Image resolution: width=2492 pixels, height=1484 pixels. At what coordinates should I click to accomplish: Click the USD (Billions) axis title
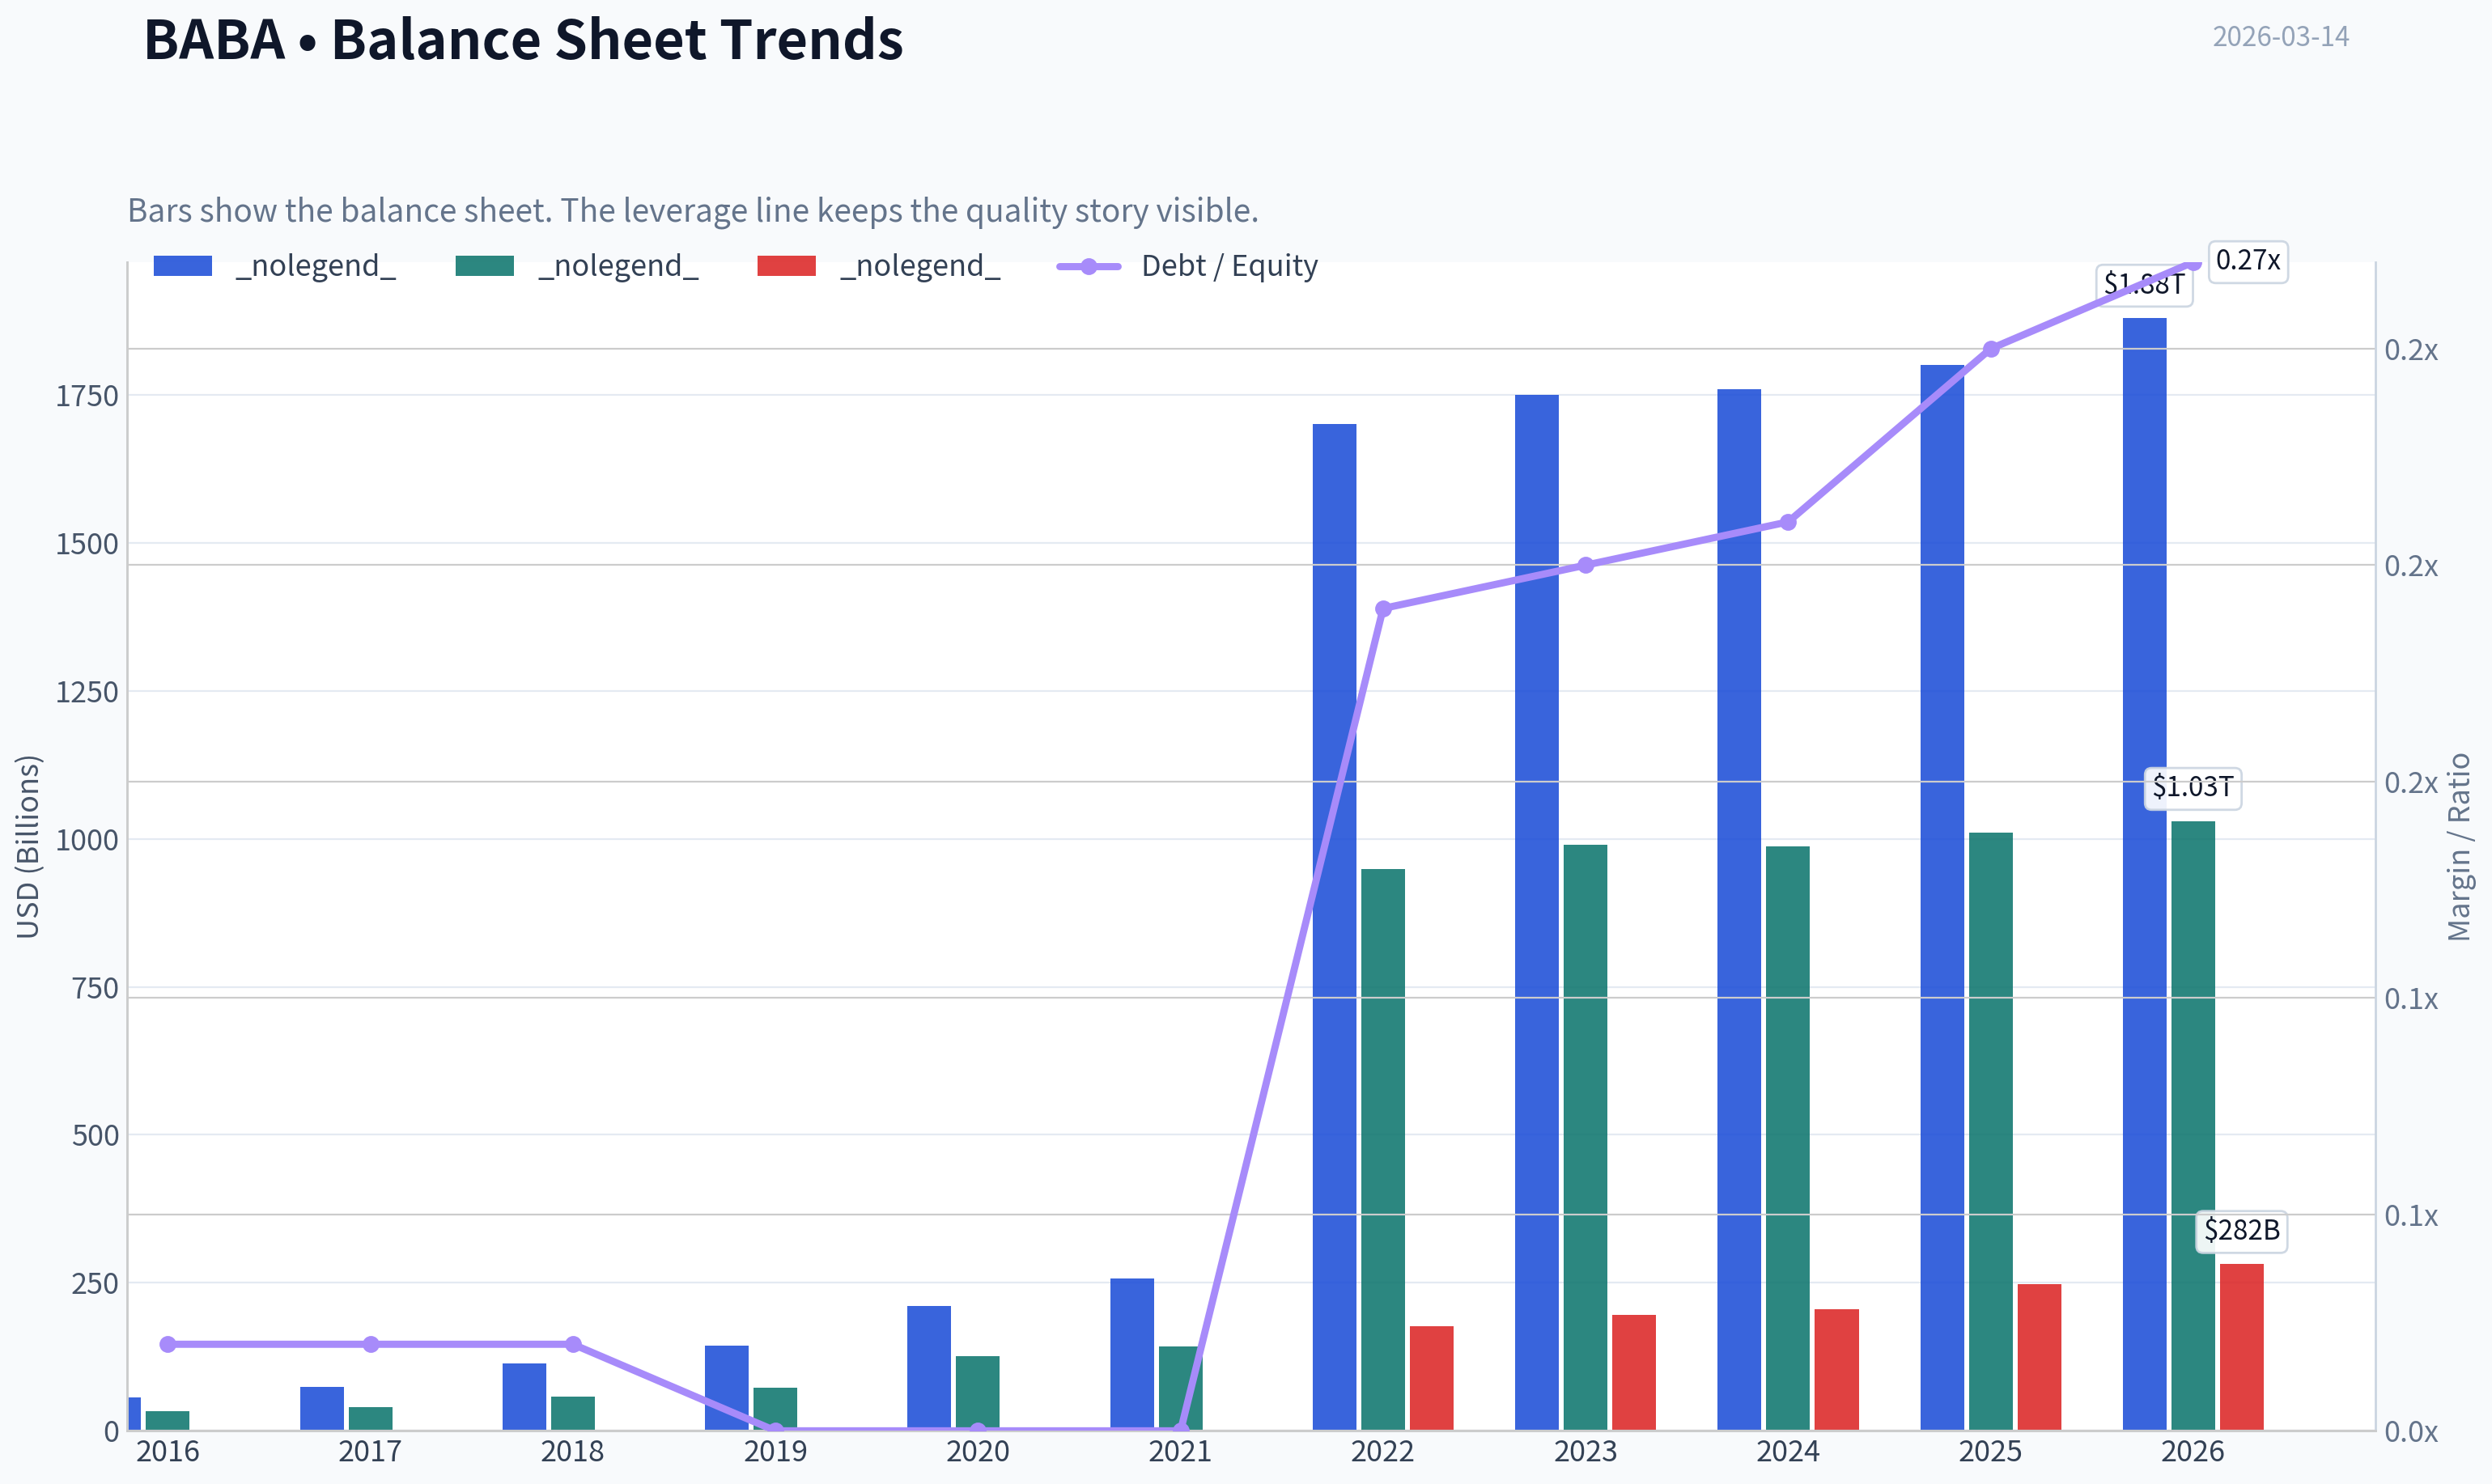(x=28, y=846)
